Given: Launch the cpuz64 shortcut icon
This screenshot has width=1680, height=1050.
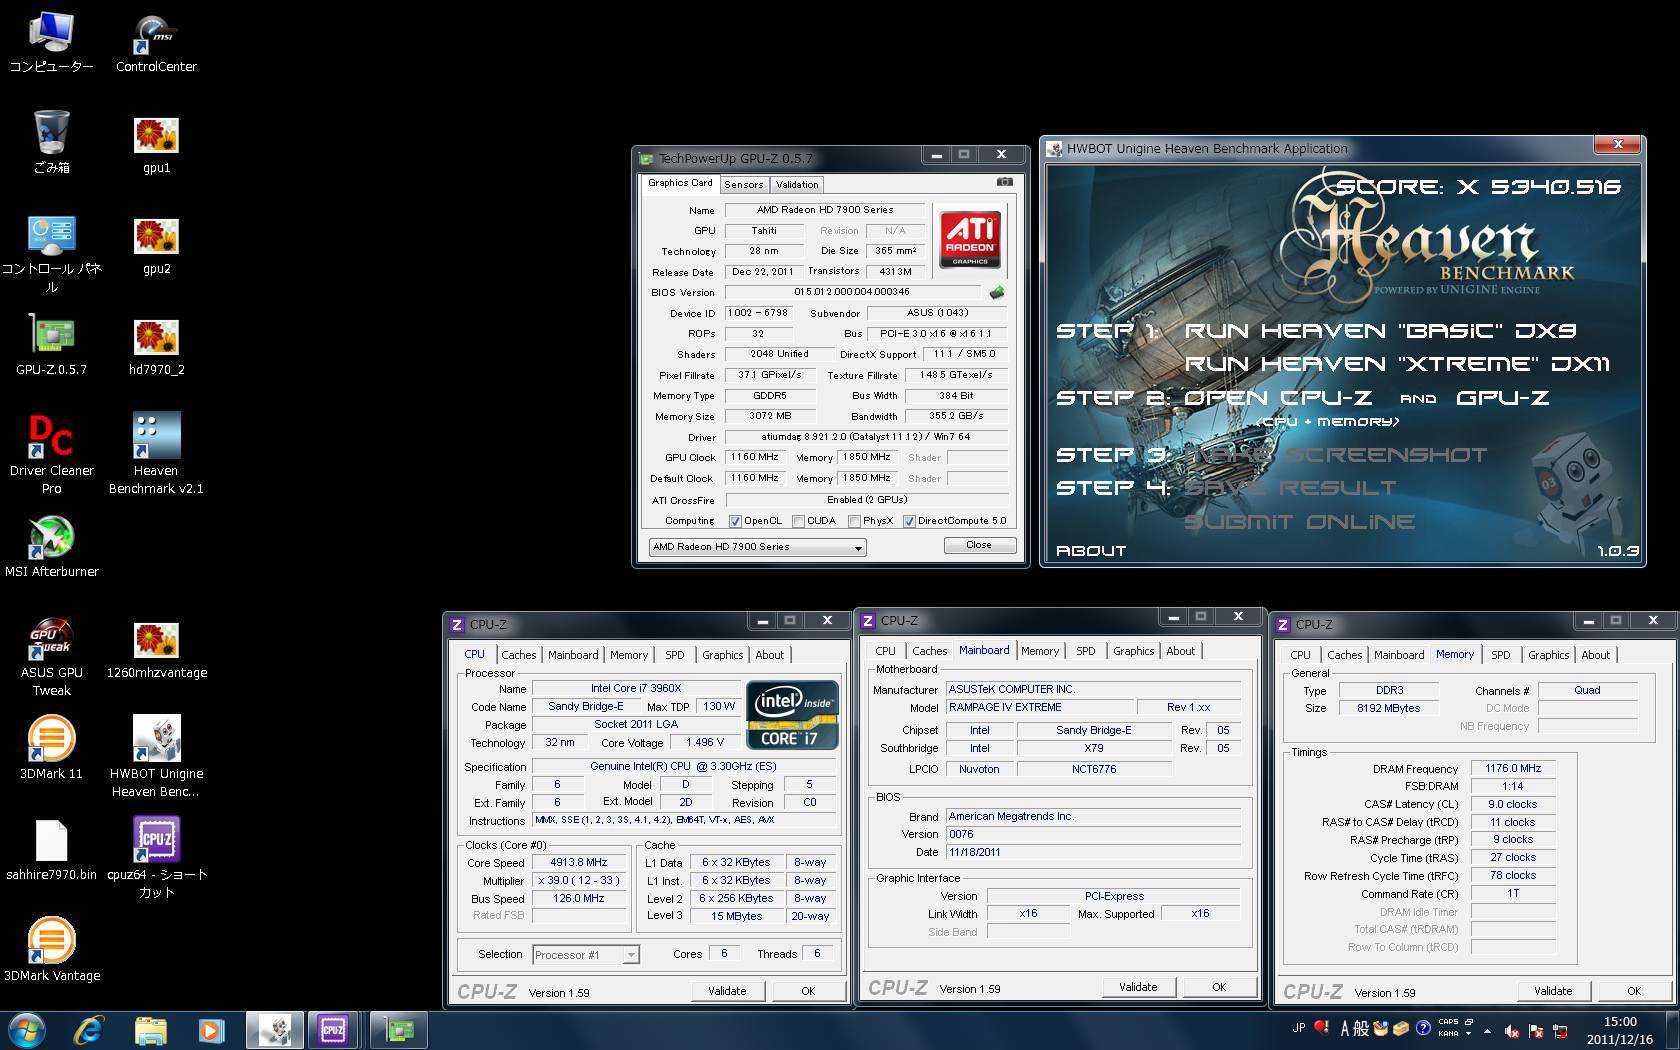Looking at the screenshot, I should pyautogui.click(x=156, y=858).
